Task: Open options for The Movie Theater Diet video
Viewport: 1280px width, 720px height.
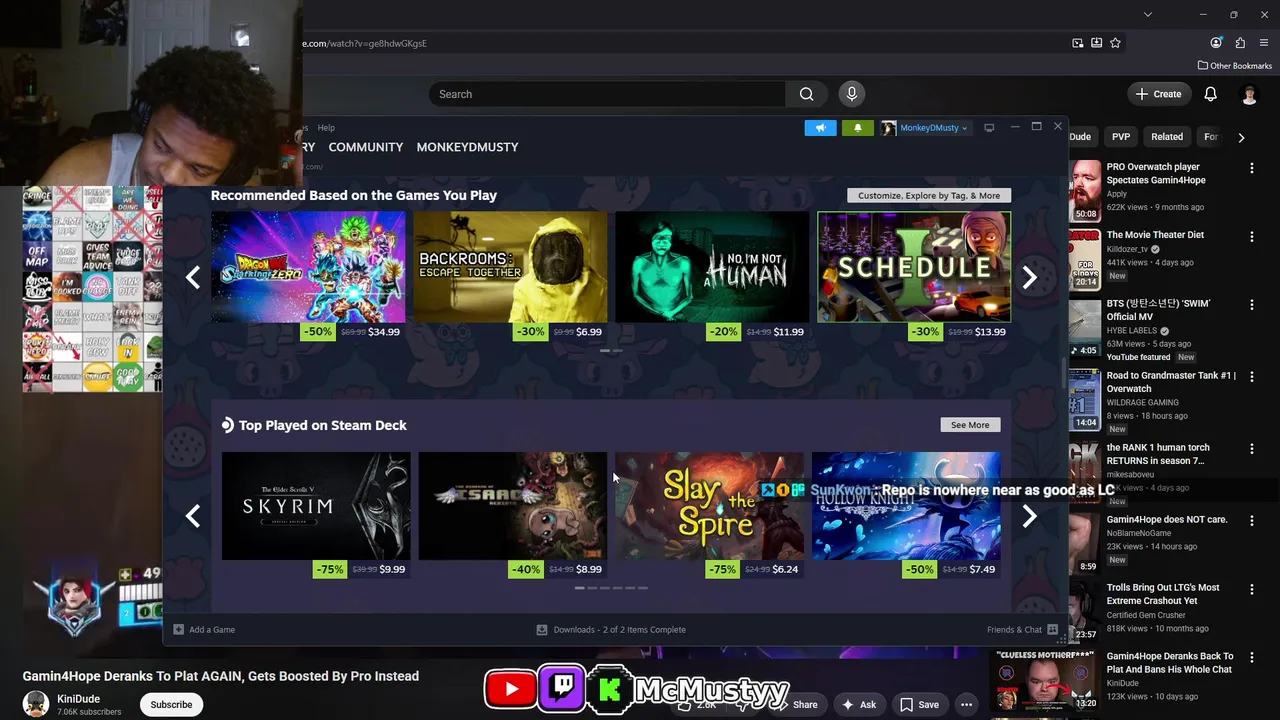Action: pos(1251,237)
